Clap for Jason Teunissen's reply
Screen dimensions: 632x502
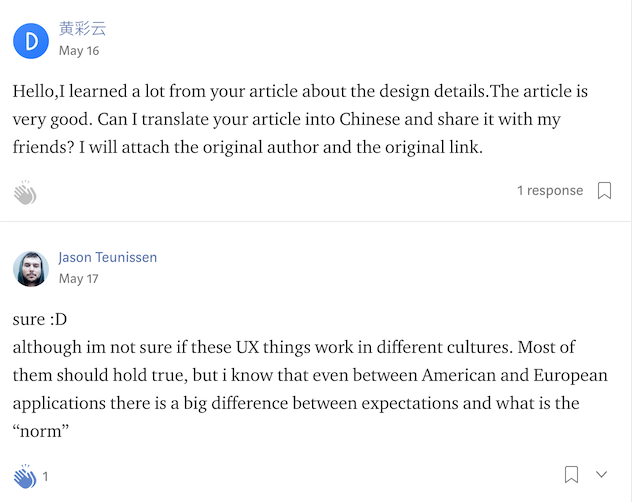click(25, 476)
